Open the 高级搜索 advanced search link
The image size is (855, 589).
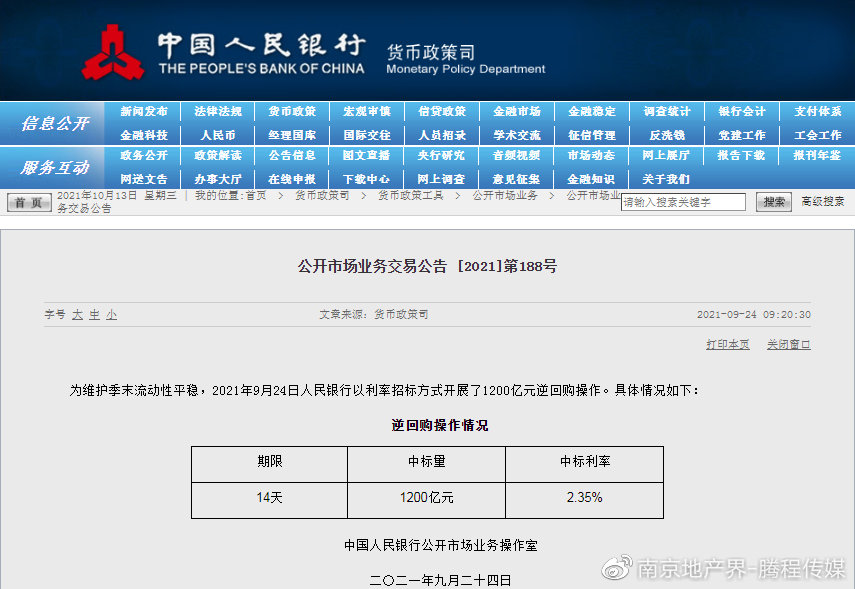click(x=823, y=201)
